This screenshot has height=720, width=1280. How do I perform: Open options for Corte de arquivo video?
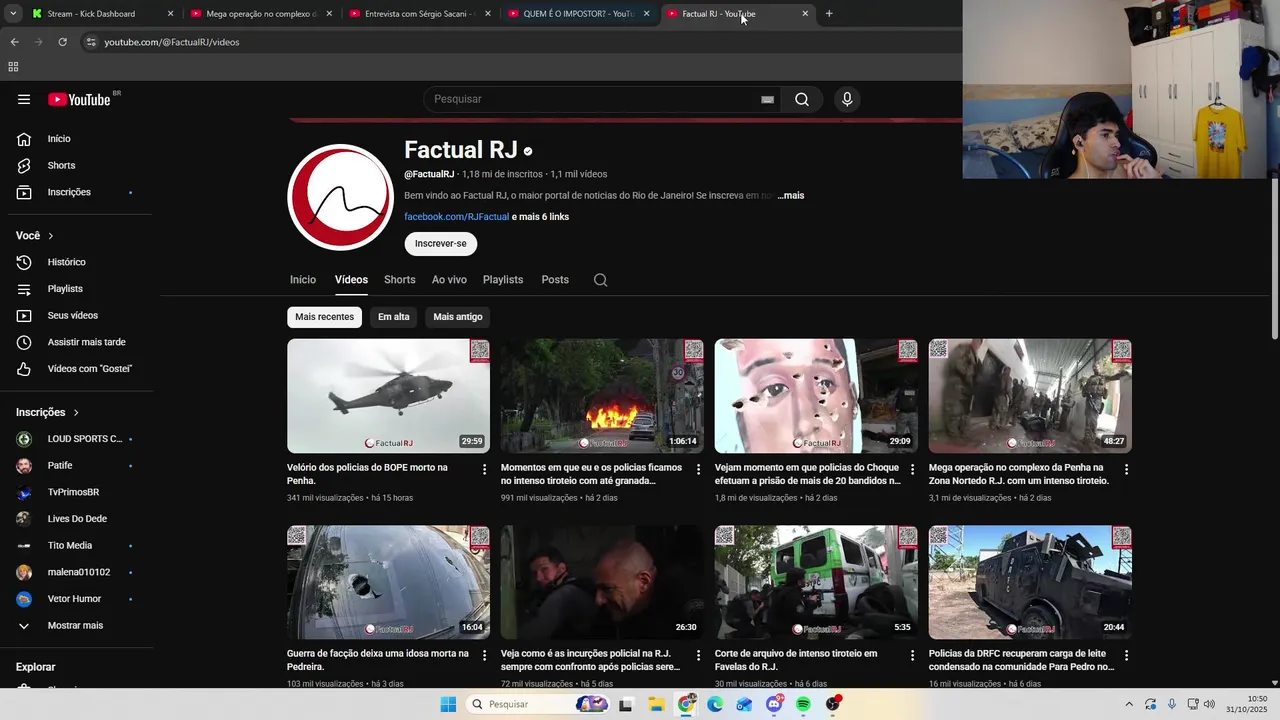pos(912,655)
